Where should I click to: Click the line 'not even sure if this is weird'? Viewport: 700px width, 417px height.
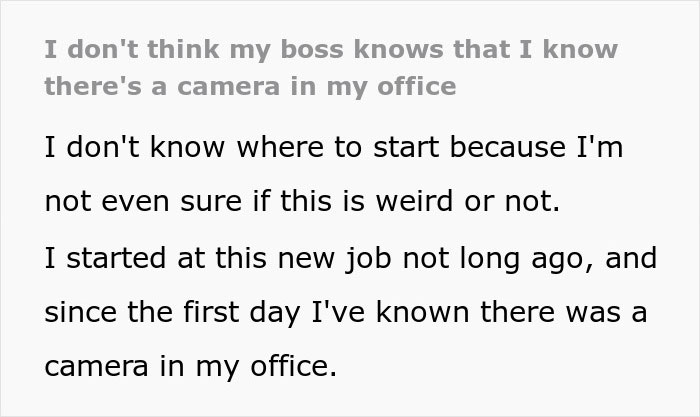301,204
